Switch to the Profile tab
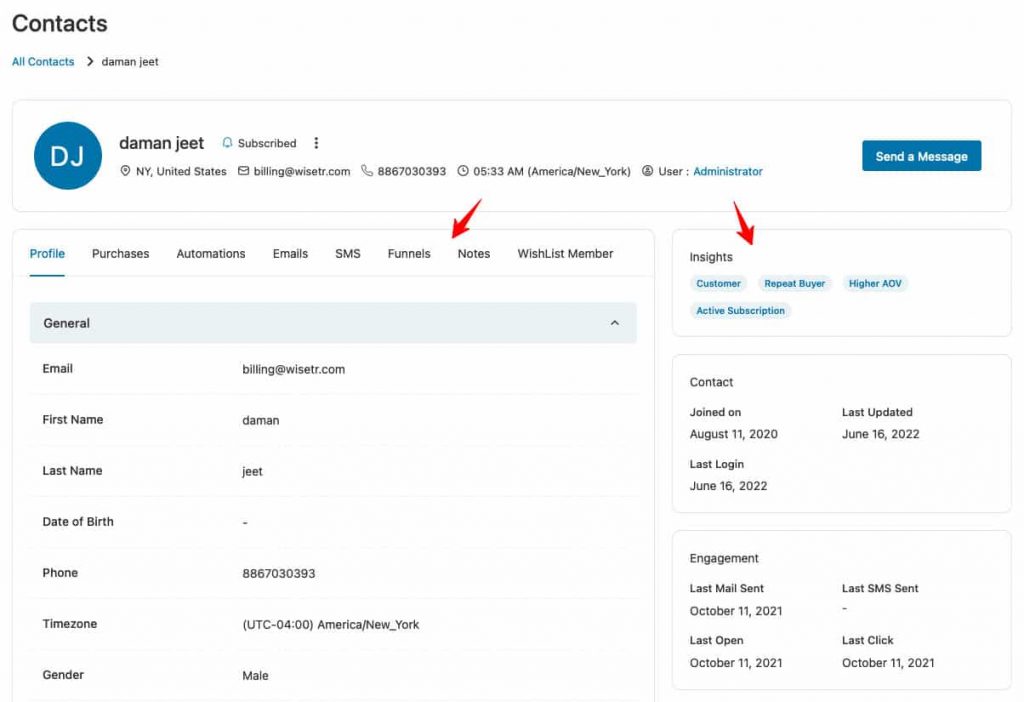The image size is (1024, 702). [47, 253]
